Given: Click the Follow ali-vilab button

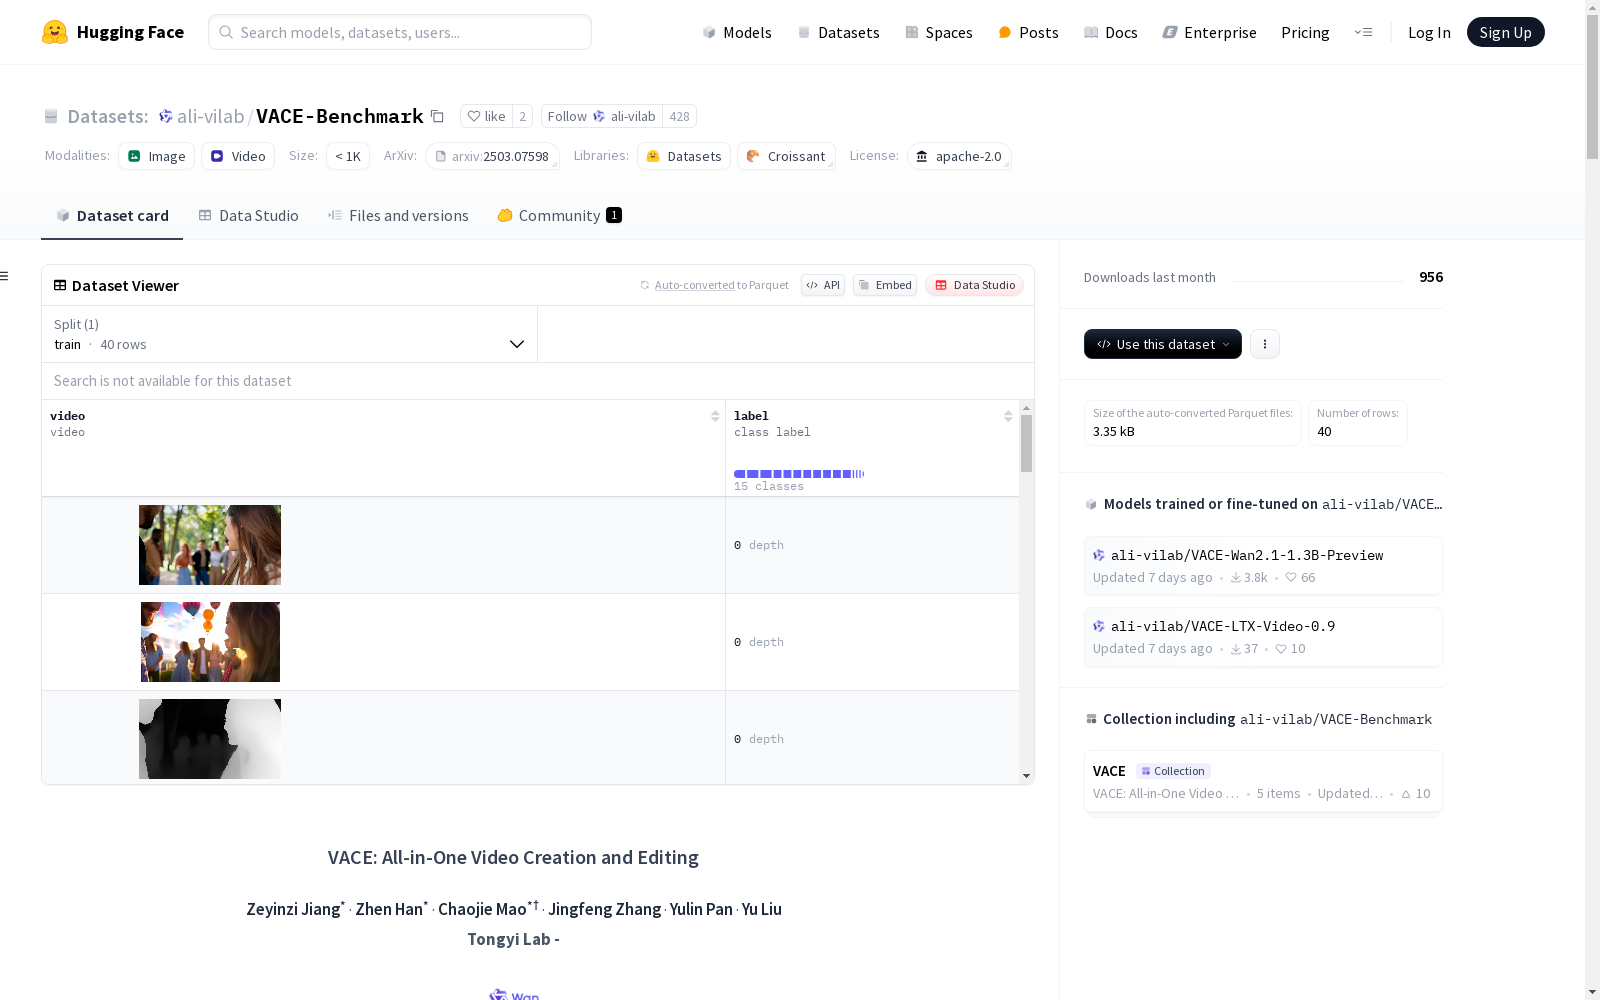Looking at the screenshot, I should tap(601, 116).
